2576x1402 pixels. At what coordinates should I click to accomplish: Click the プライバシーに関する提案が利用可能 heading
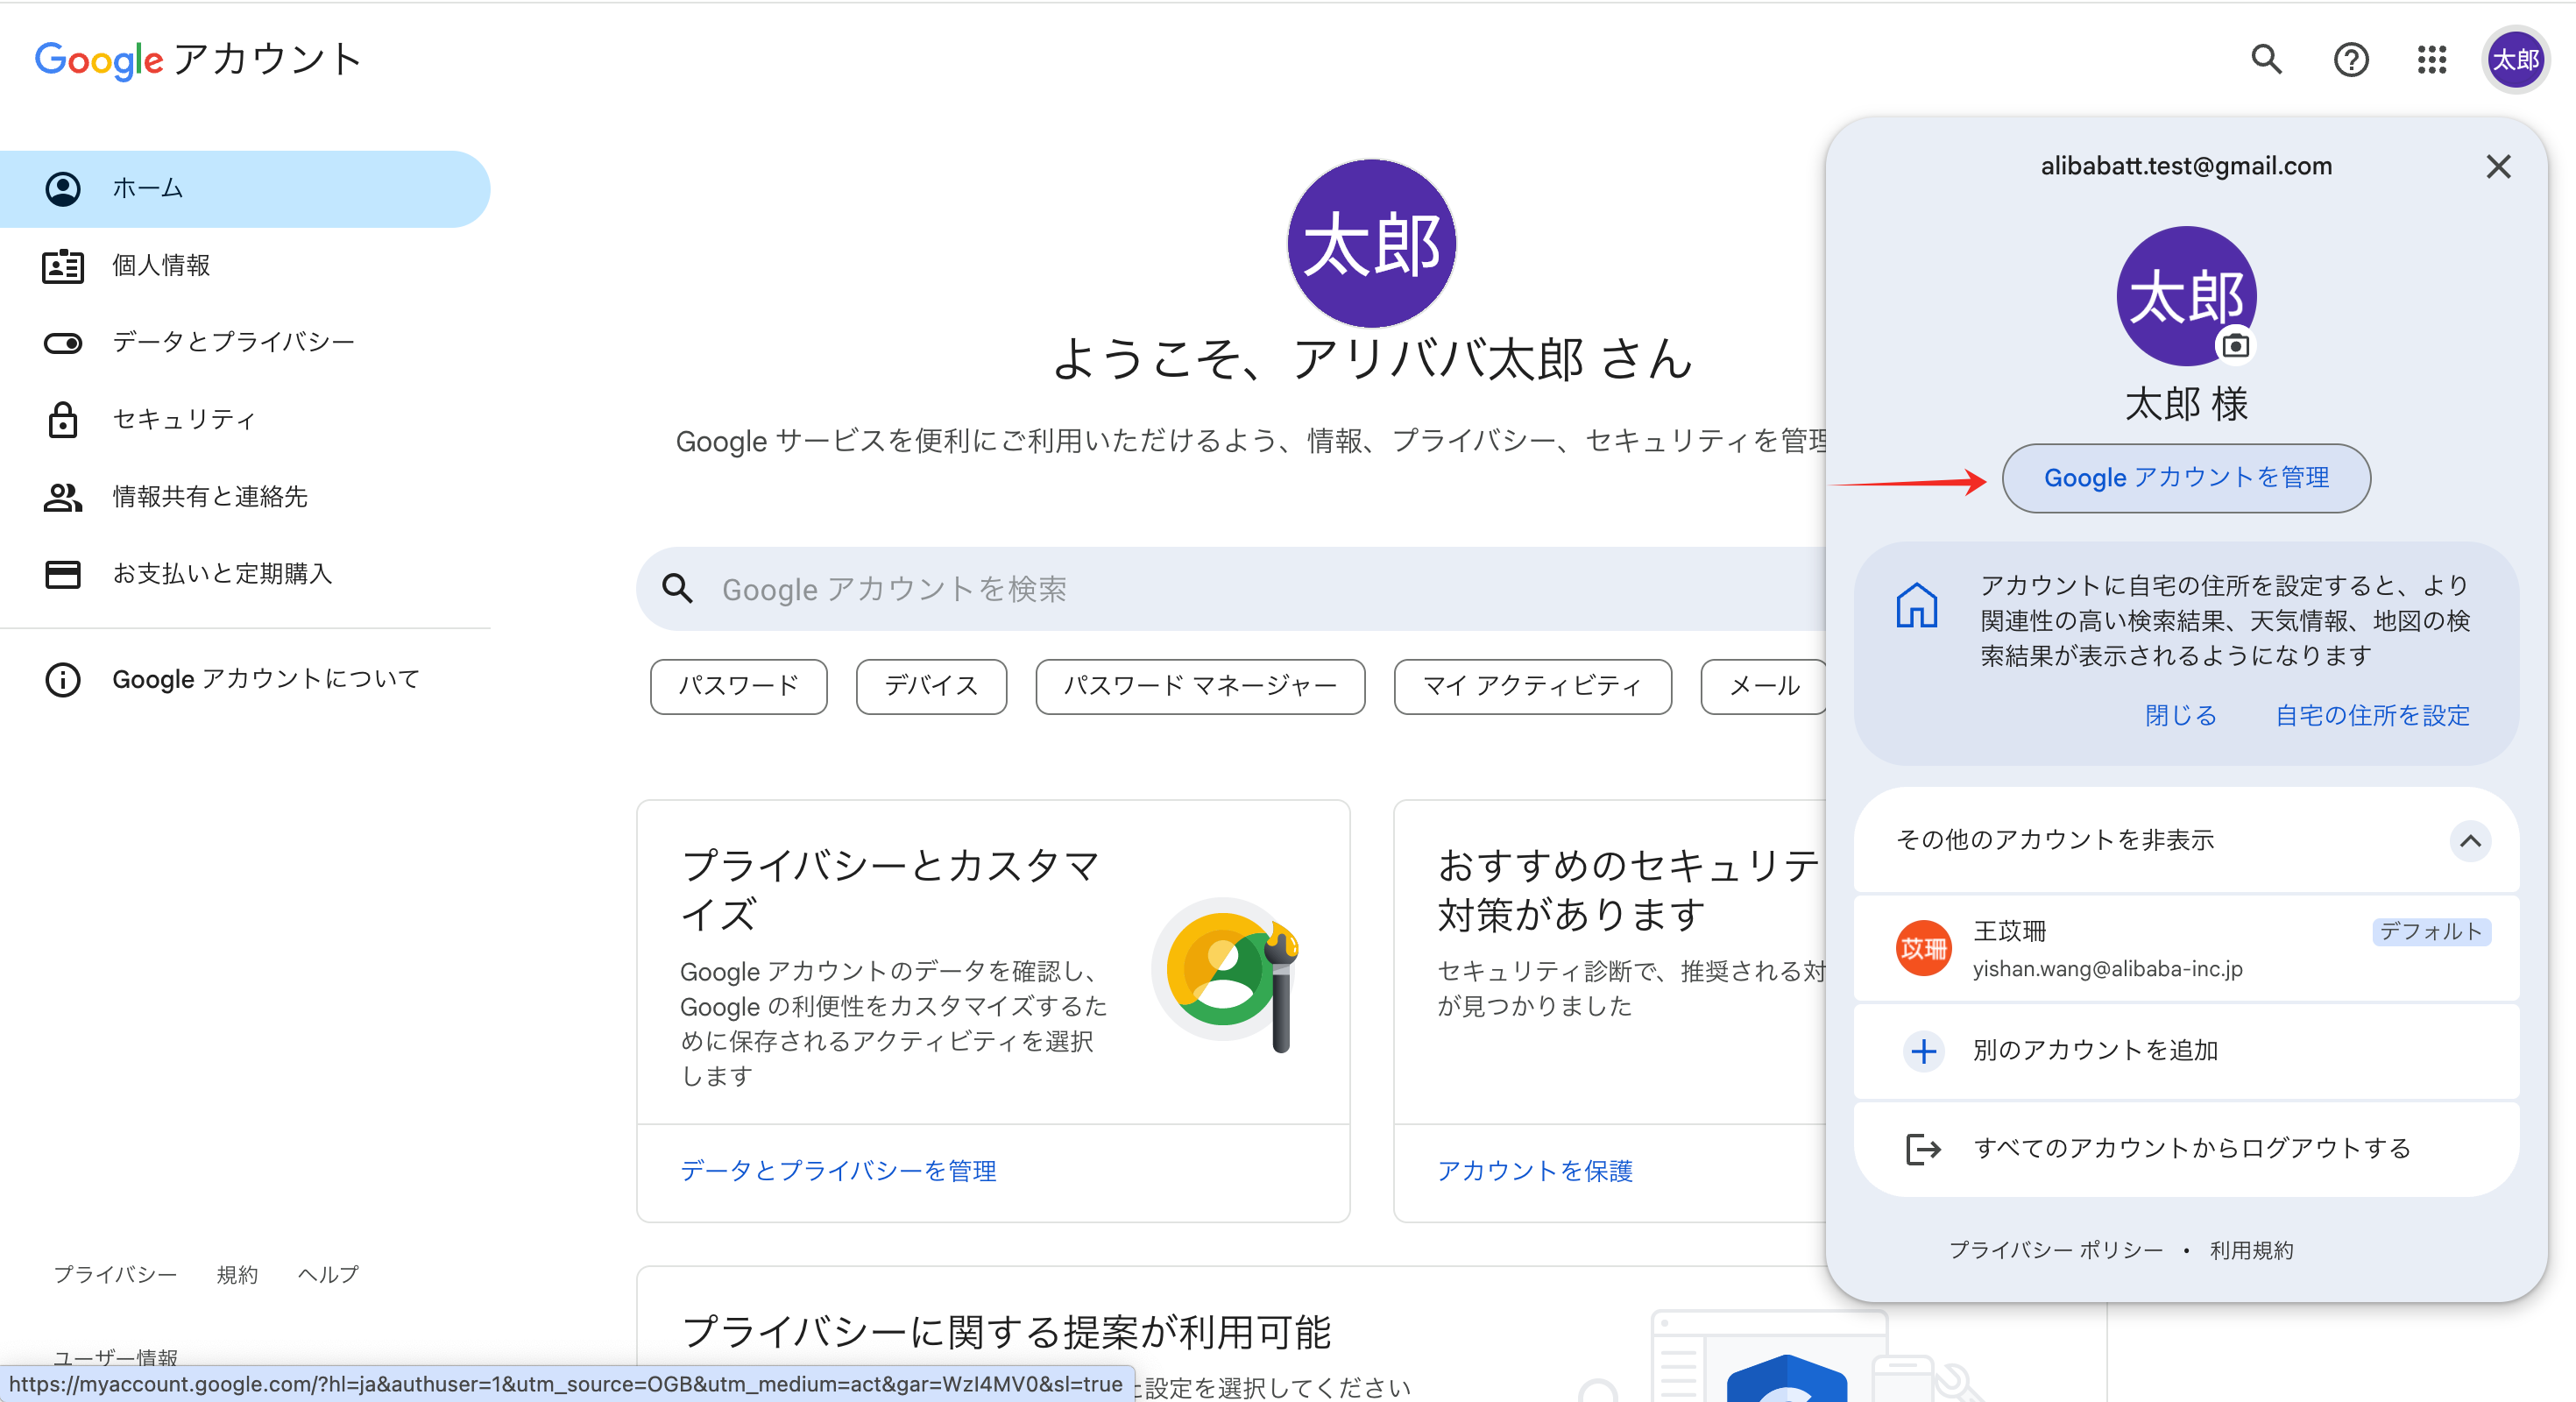(x=1006, y=1332)
